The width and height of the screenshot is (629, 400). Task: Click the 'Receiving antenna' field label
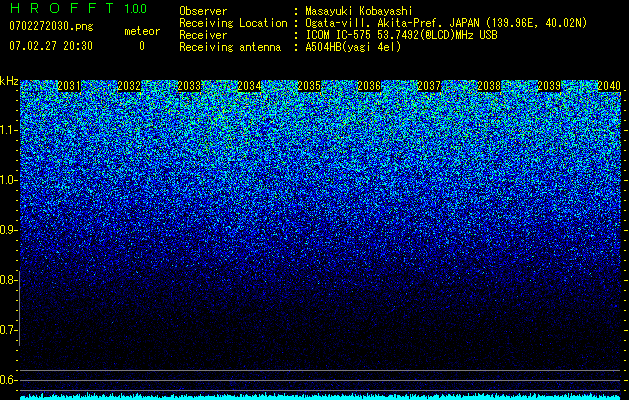pos(230,47)
